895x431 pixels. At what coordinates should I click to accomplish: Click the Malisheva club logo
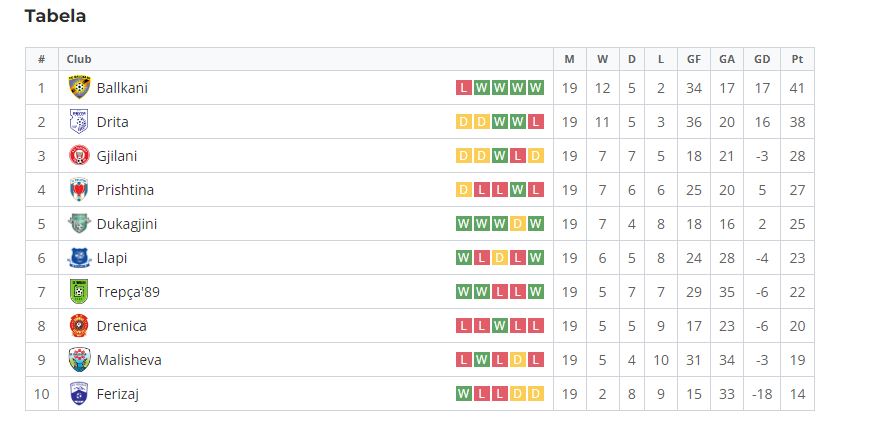click(79, 360)
